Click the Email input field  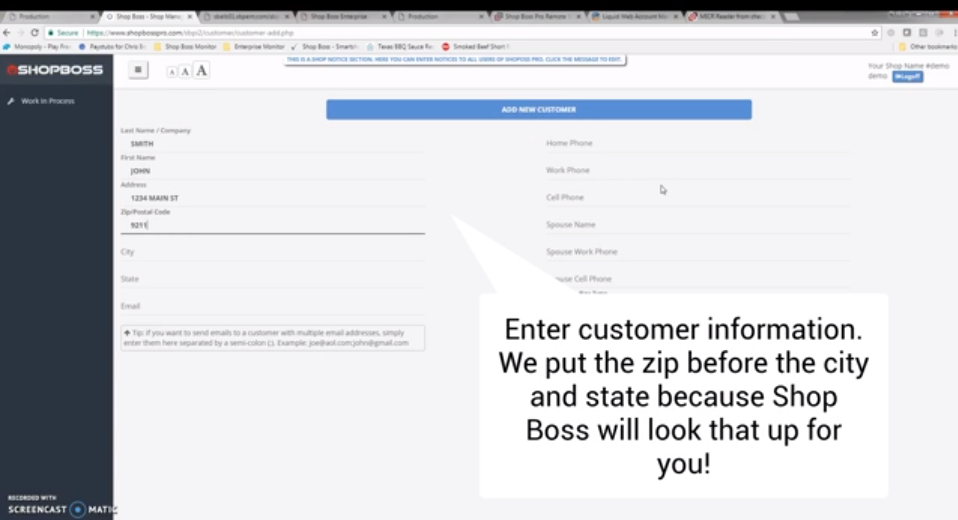pos(271,306)
